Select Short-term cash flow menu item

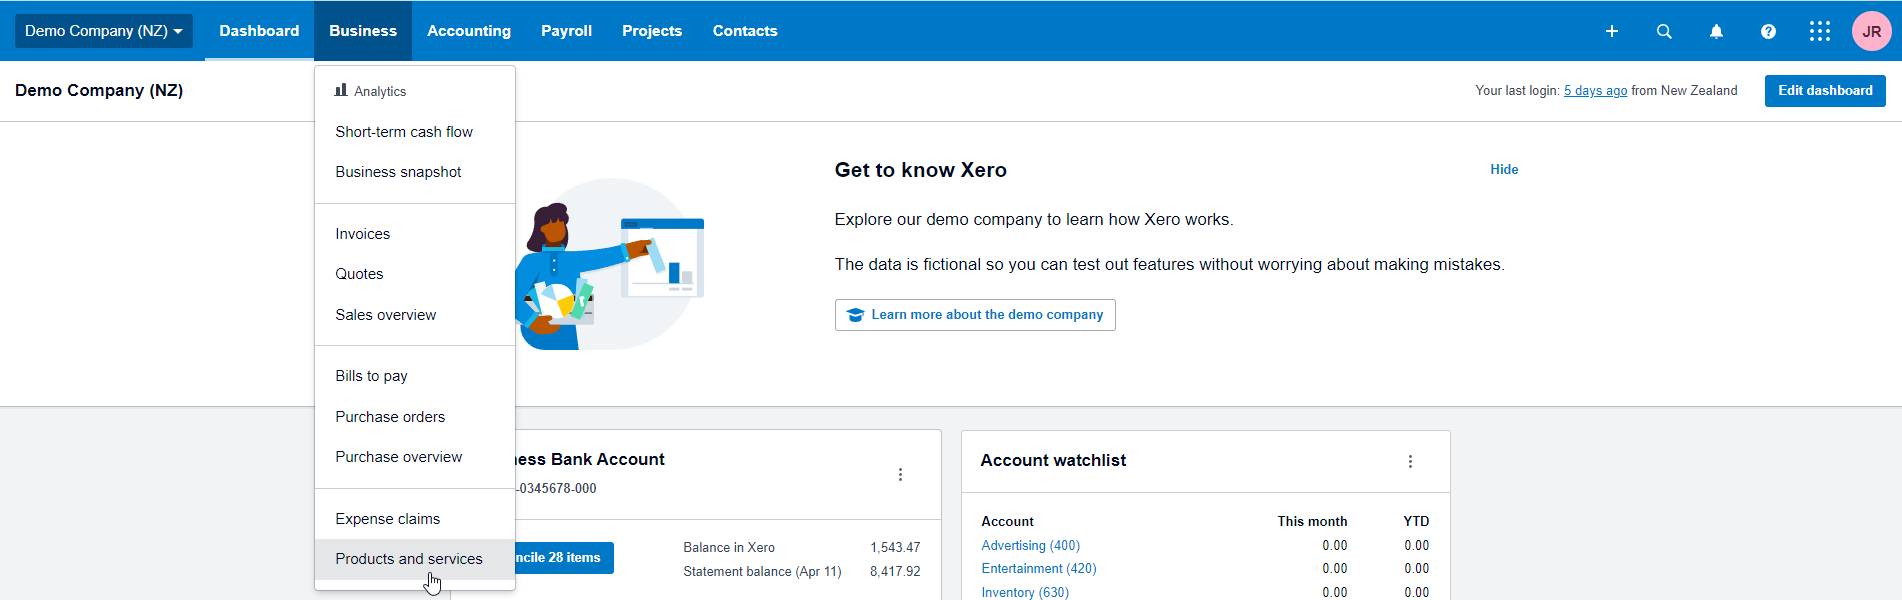click(415, 132)
